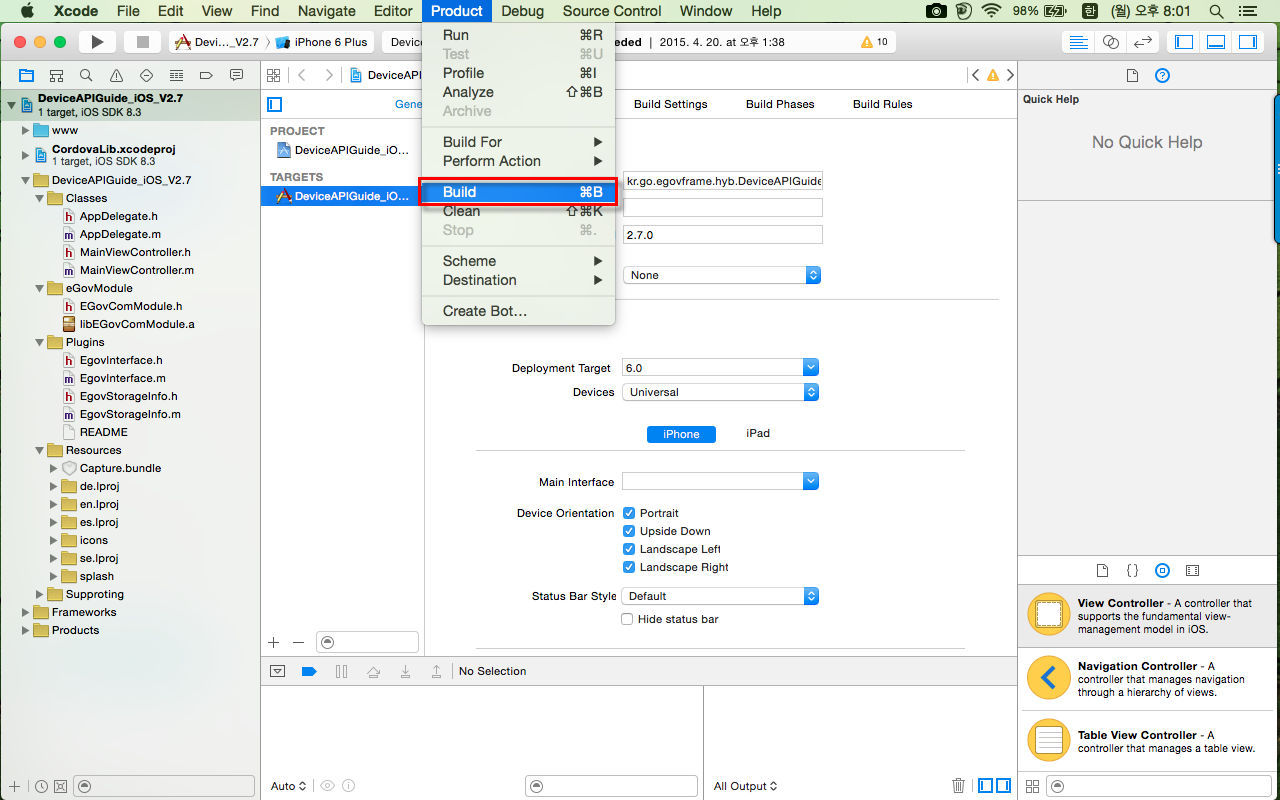Viewport: 1280px width, 800px height.
Task: Disable the Upside Down orientation
Action: 629,531
